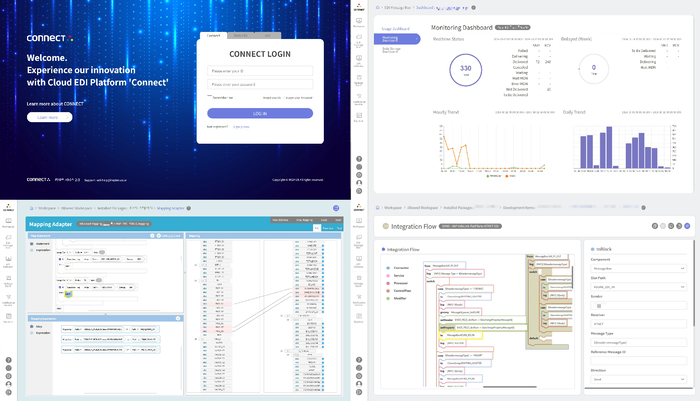The height and width of the screenshot is (401, 700).
Task: Open Package Store icon in Monitoring Dashboard sidebar
Action: (x=359, y=79)
